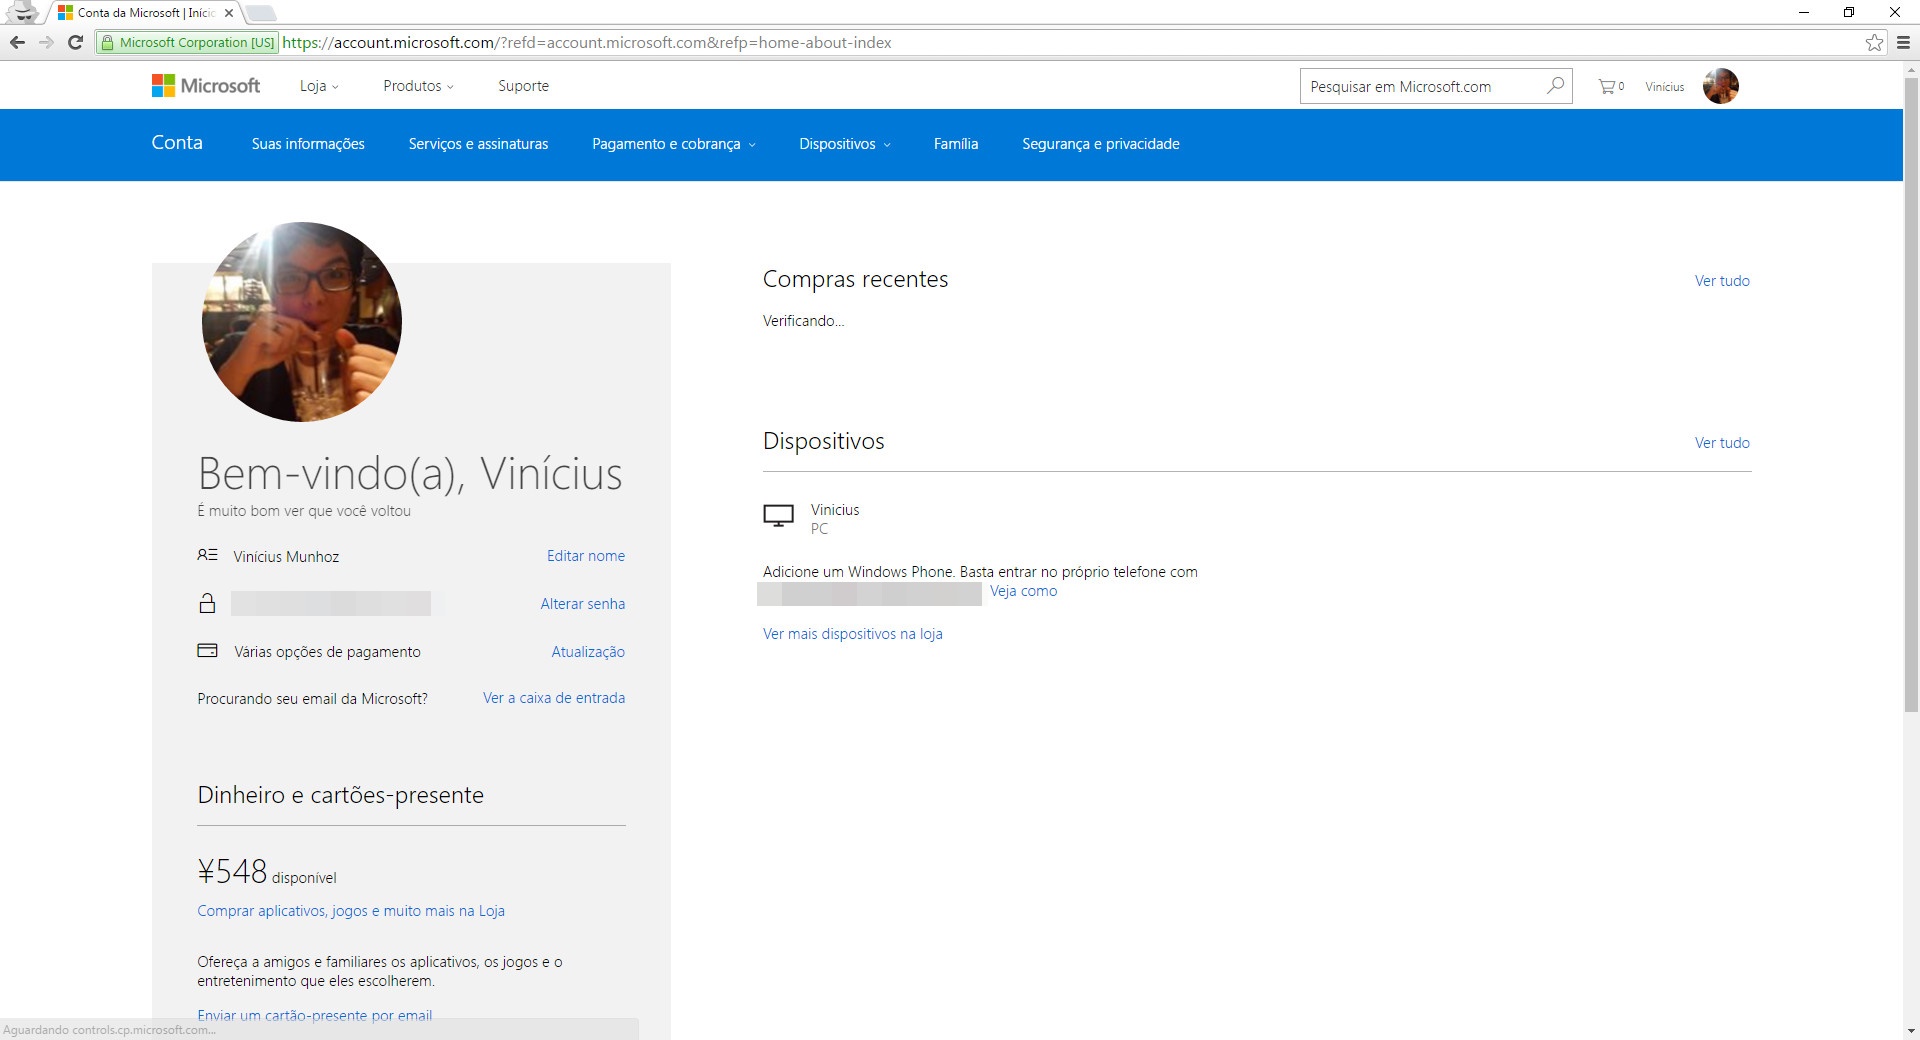Image resolution: width=1920 pixels, height=1040 pixels.
Task: Open Ver a caixa de entrada
Action: point(554,698)
